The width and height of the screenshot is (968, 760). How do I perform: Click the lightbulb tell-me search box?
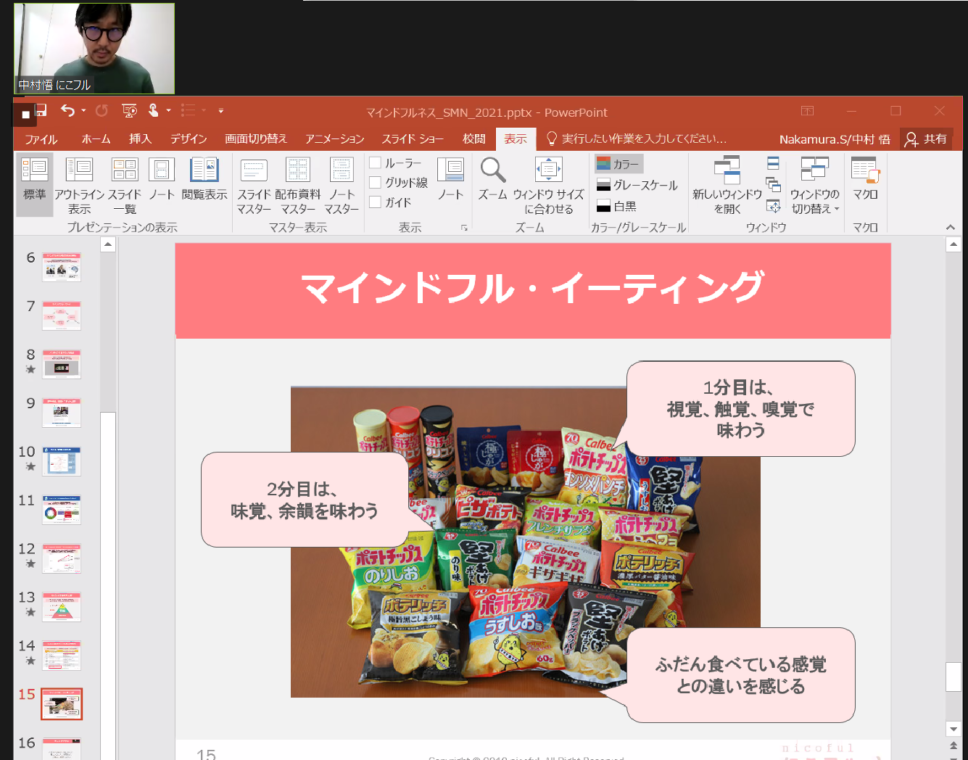point(637,139)
